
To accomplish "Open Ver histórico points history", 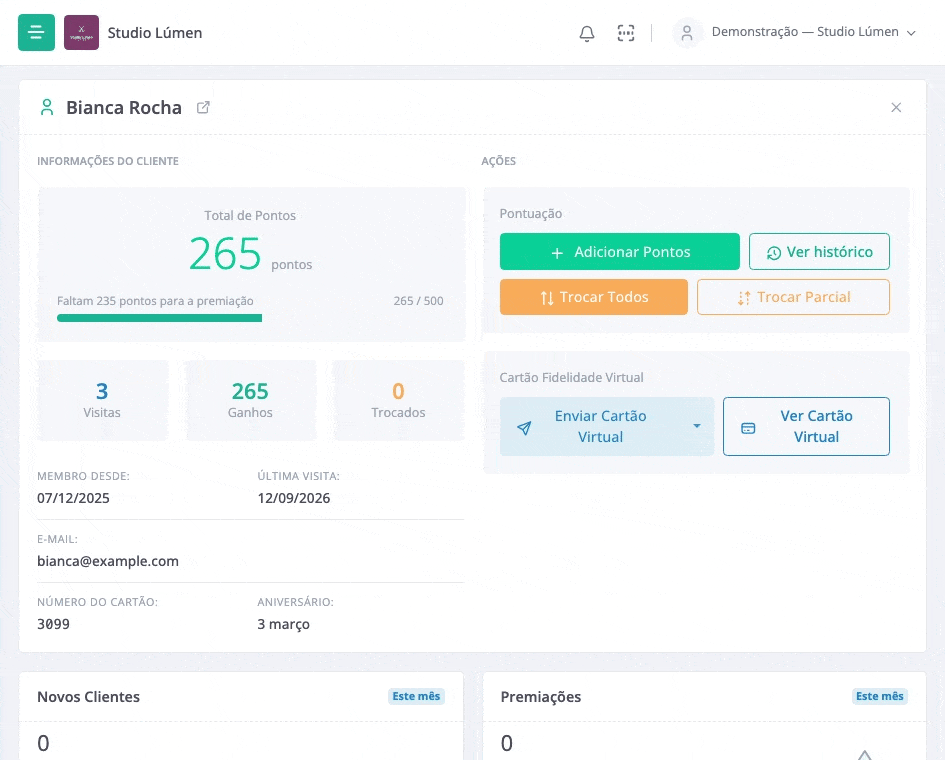I will [x=819, y=251].
